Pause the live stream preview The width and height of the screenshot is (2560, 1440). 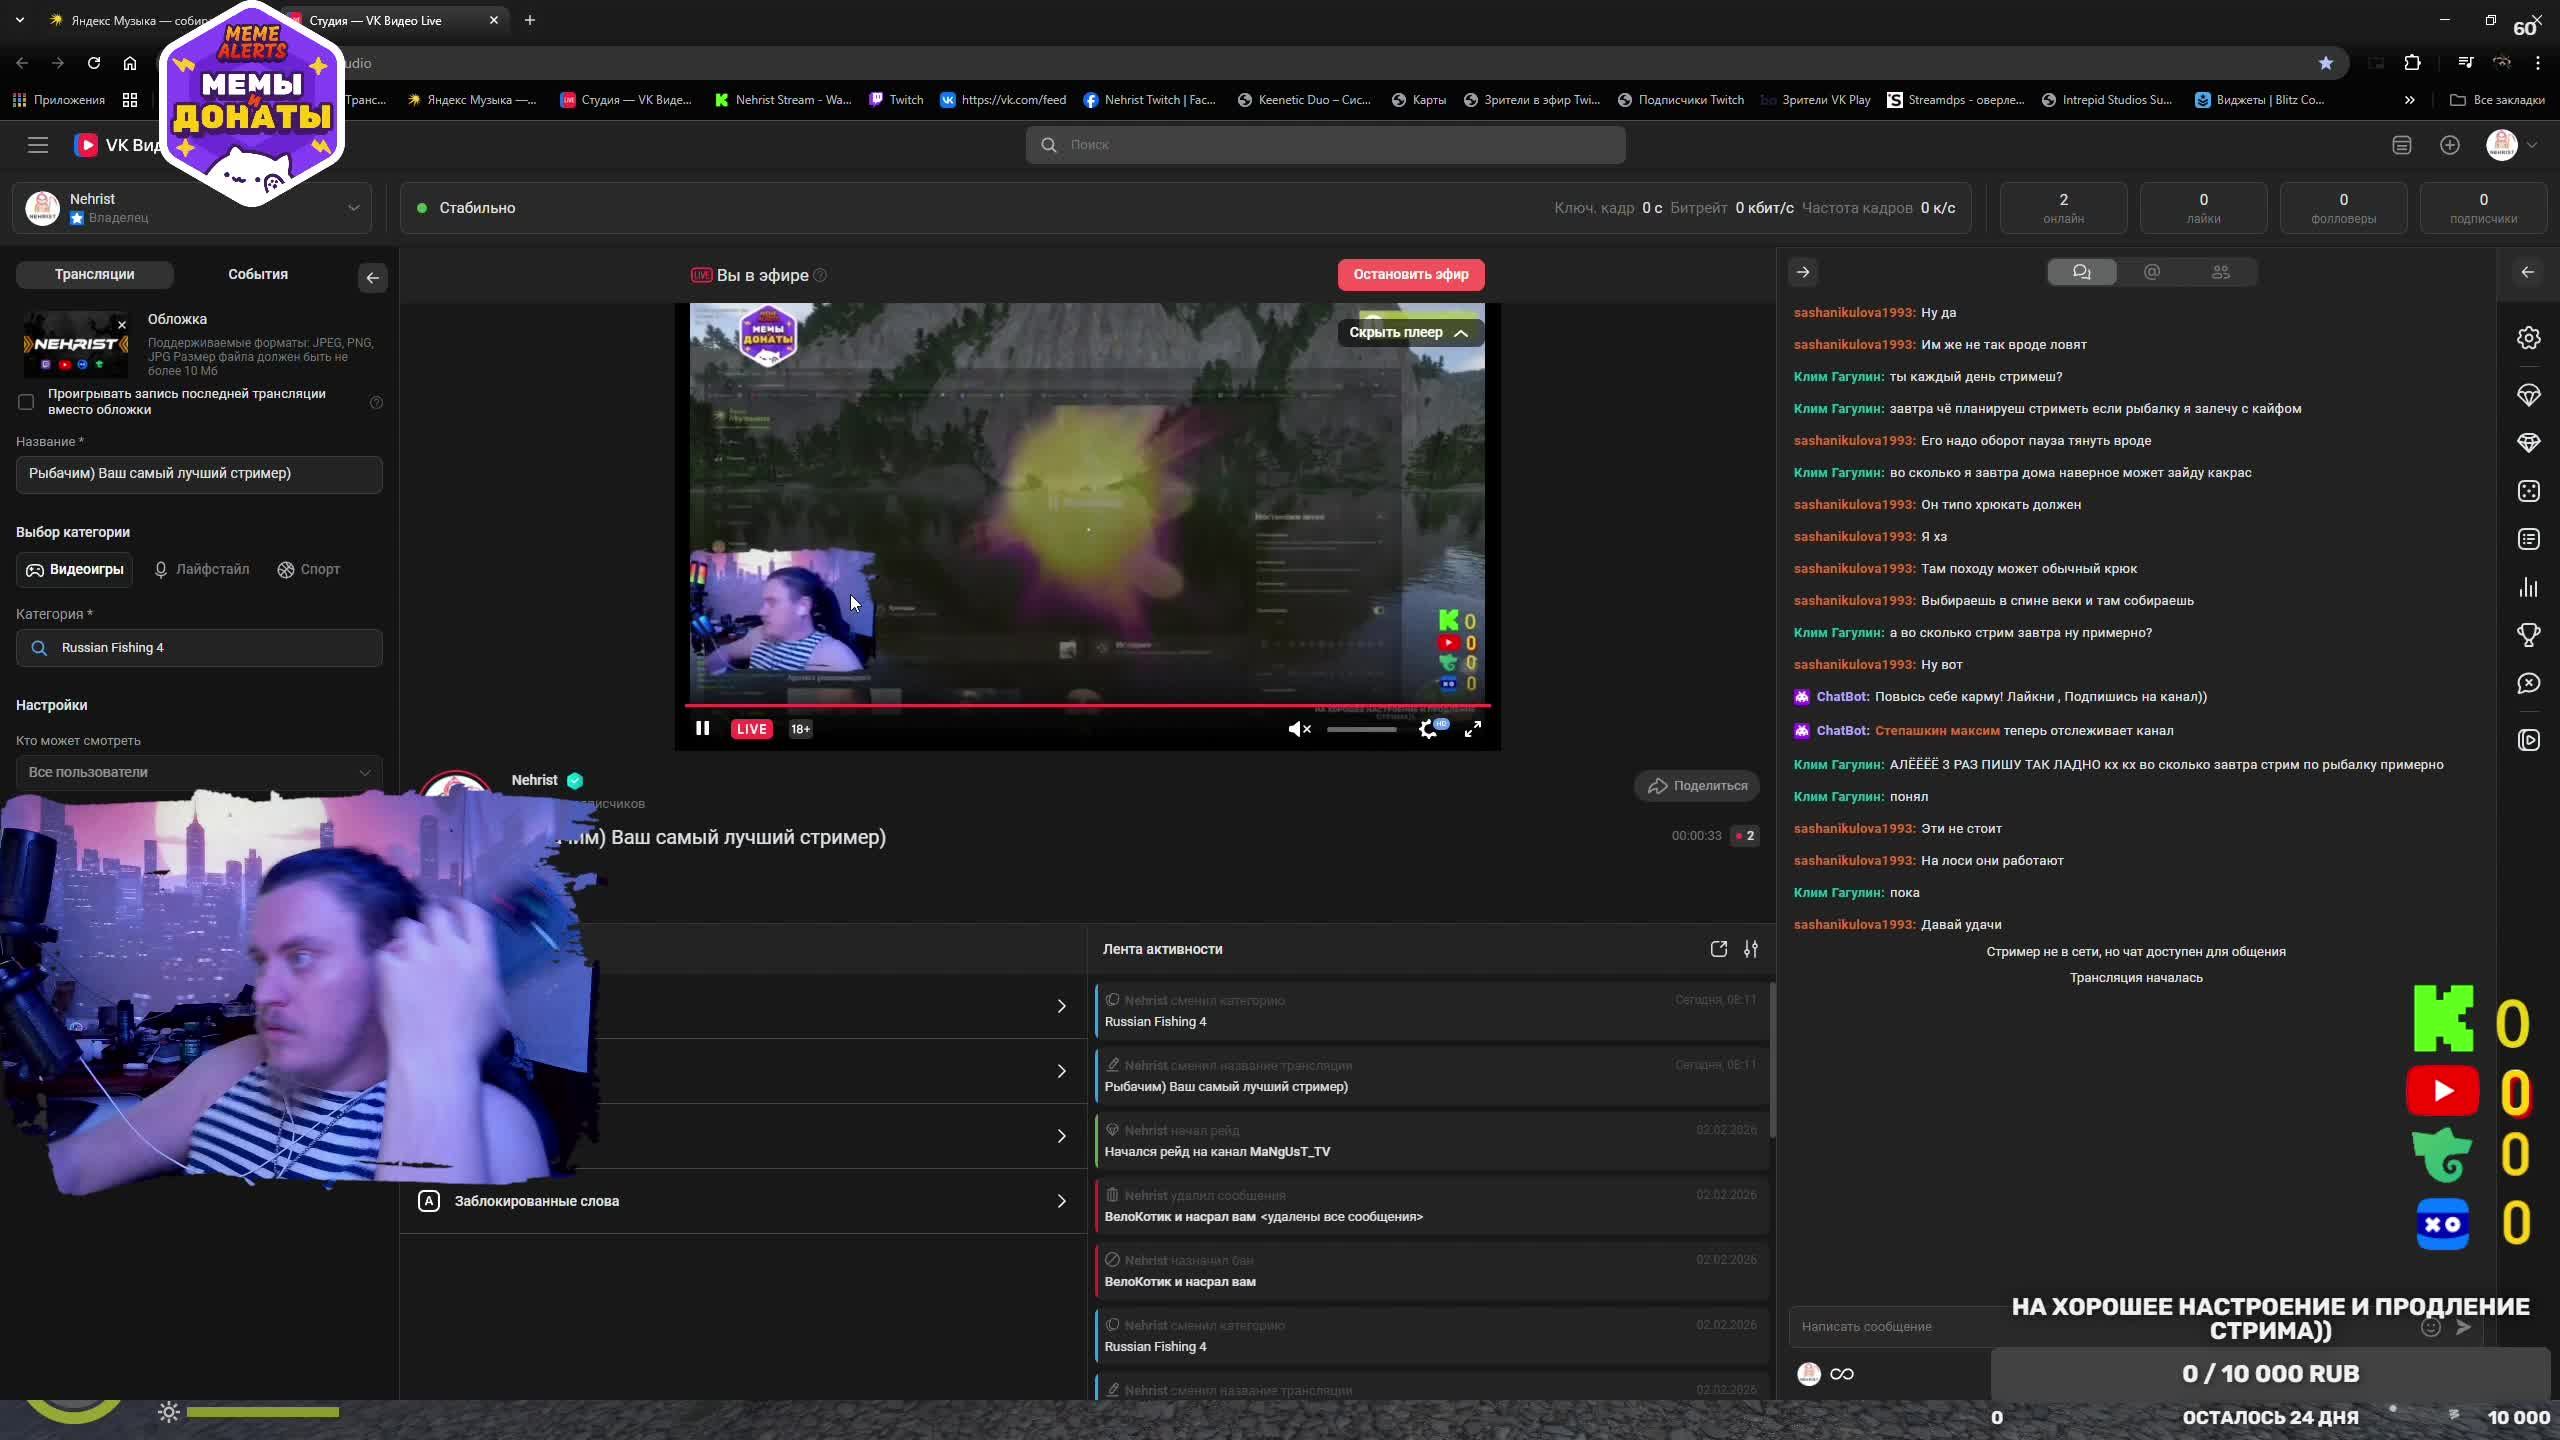tap(702, 729)
